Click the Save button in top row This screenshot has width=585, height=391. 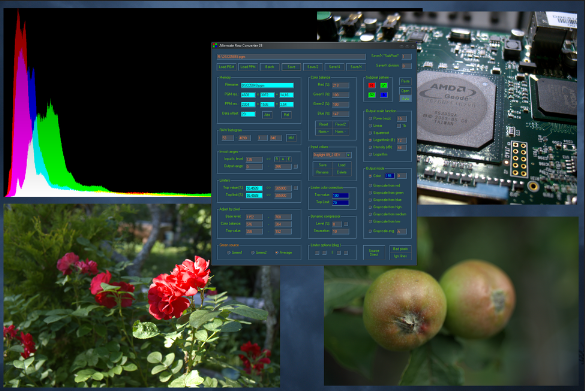[291, 67]
